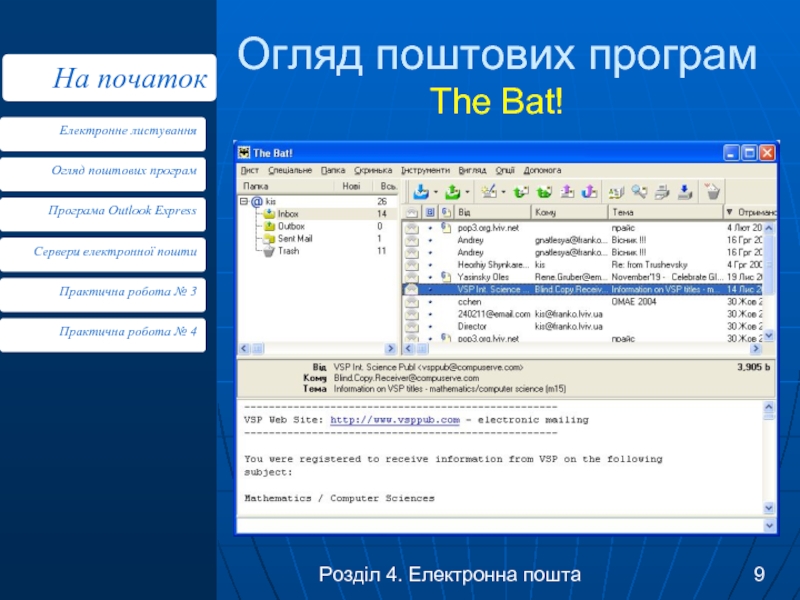Click the attachment column header icon
The image size is (800, 600).
pyautogui.click(x=446, y=212)
